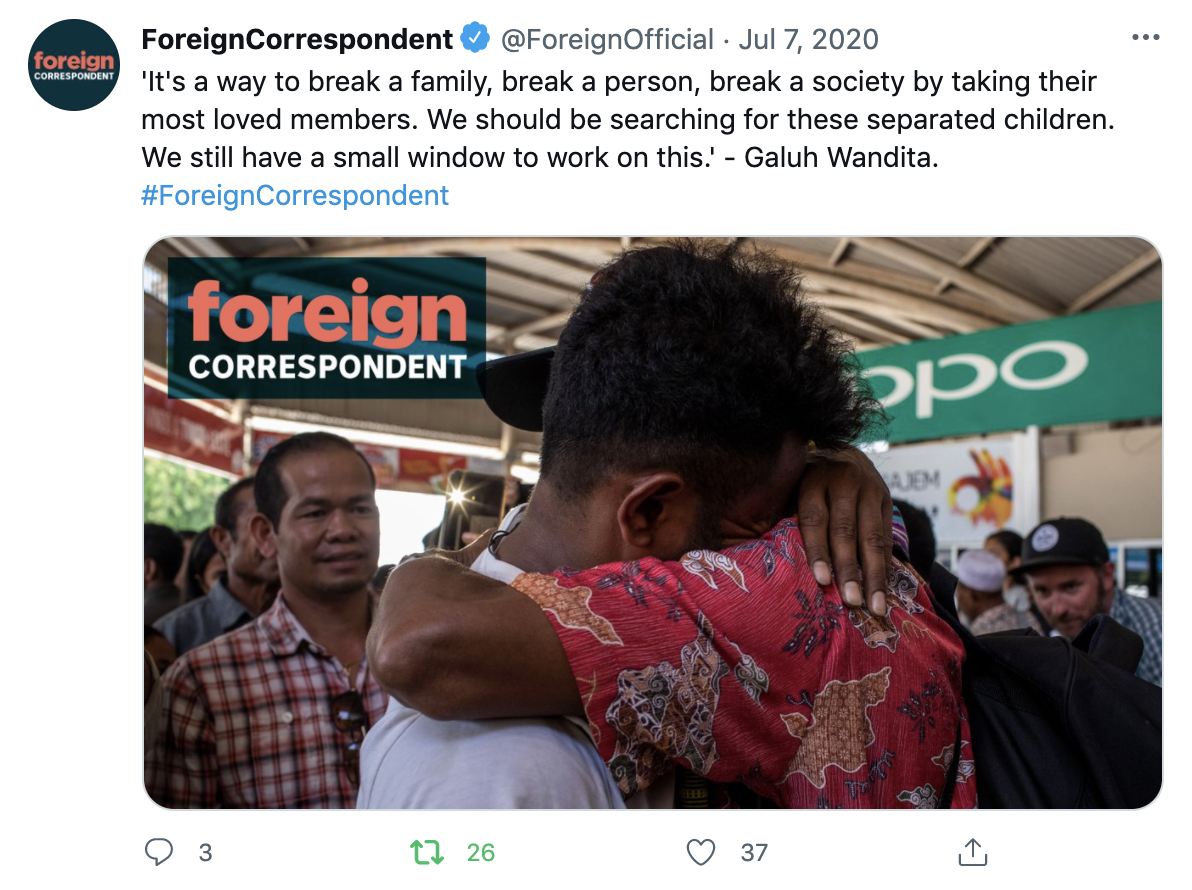Open the embracing men photo
This screenshot has width=1192, height=890.
[x=653, y=523]
